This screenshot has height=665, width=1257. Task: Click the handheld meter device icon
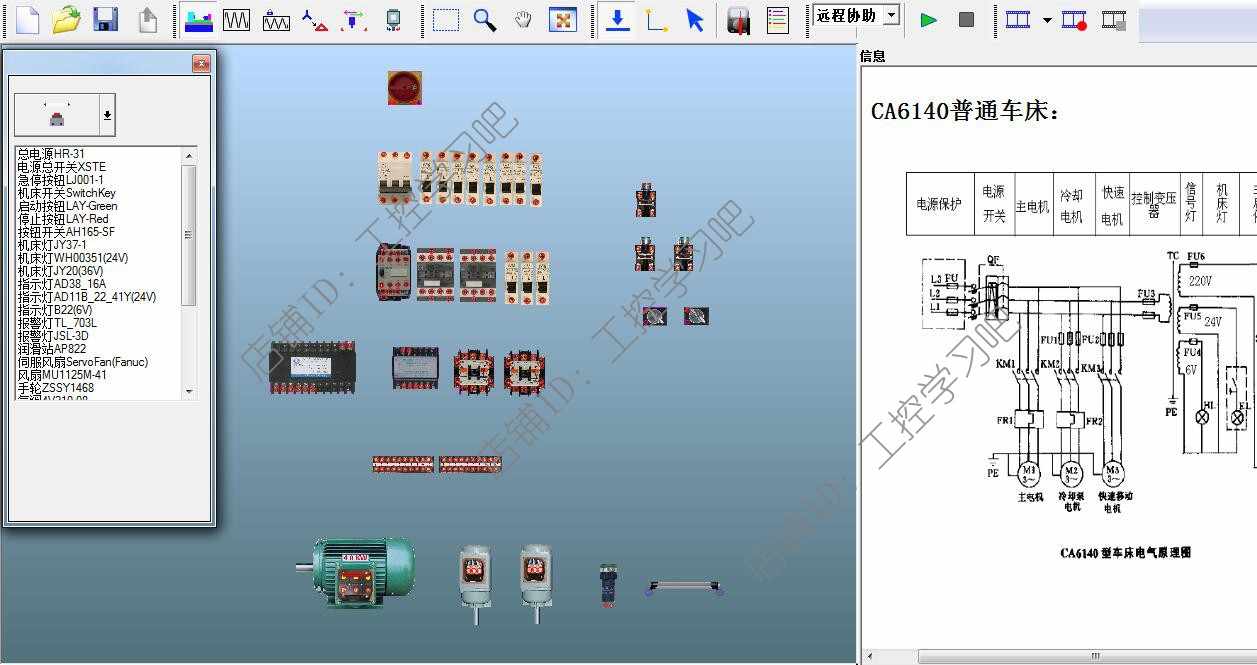394,19
